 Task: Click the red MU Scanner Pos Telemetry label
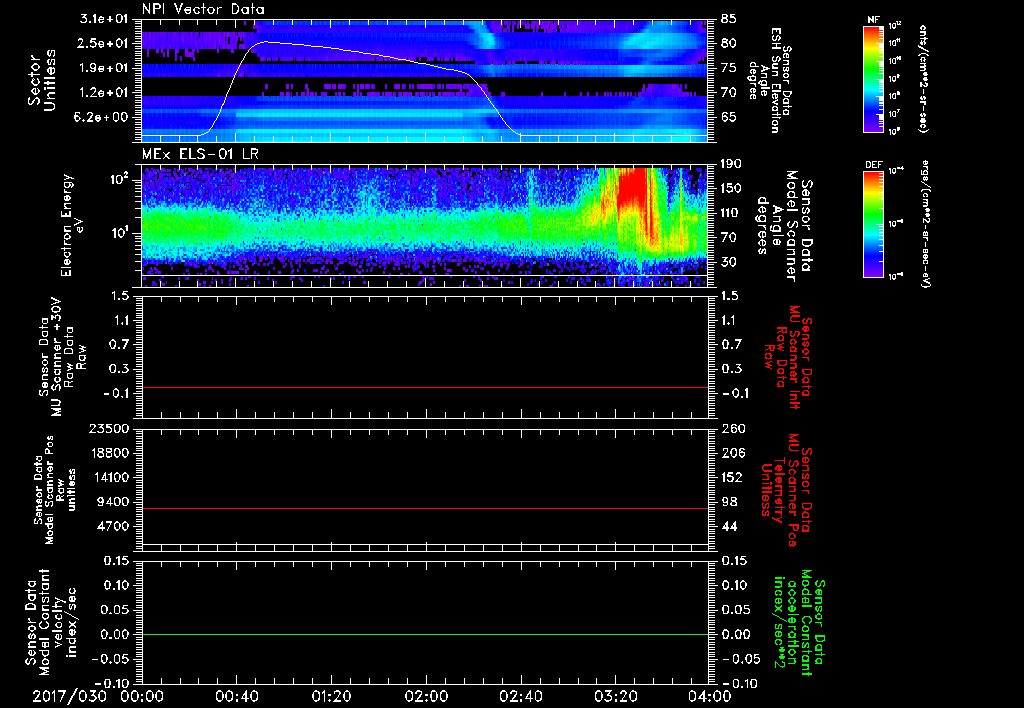click(x=787, y=490)
